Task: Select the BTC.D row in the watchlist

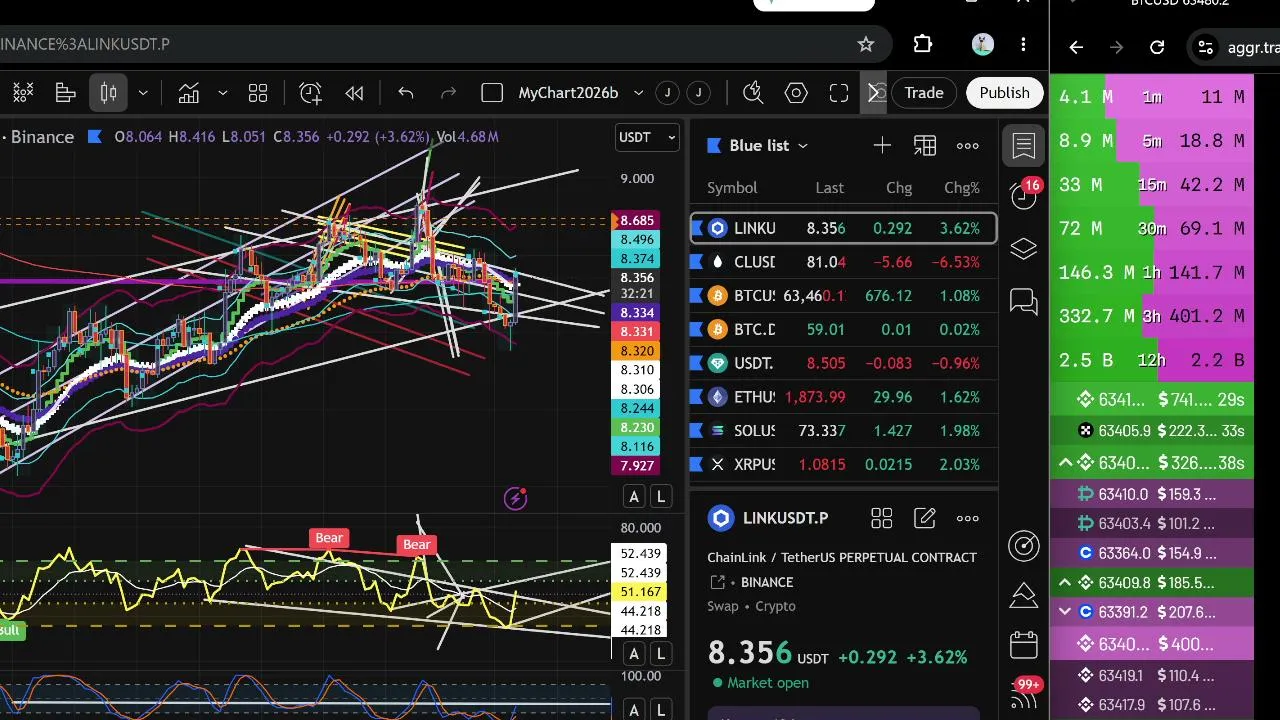Action: tap(843, 329)
